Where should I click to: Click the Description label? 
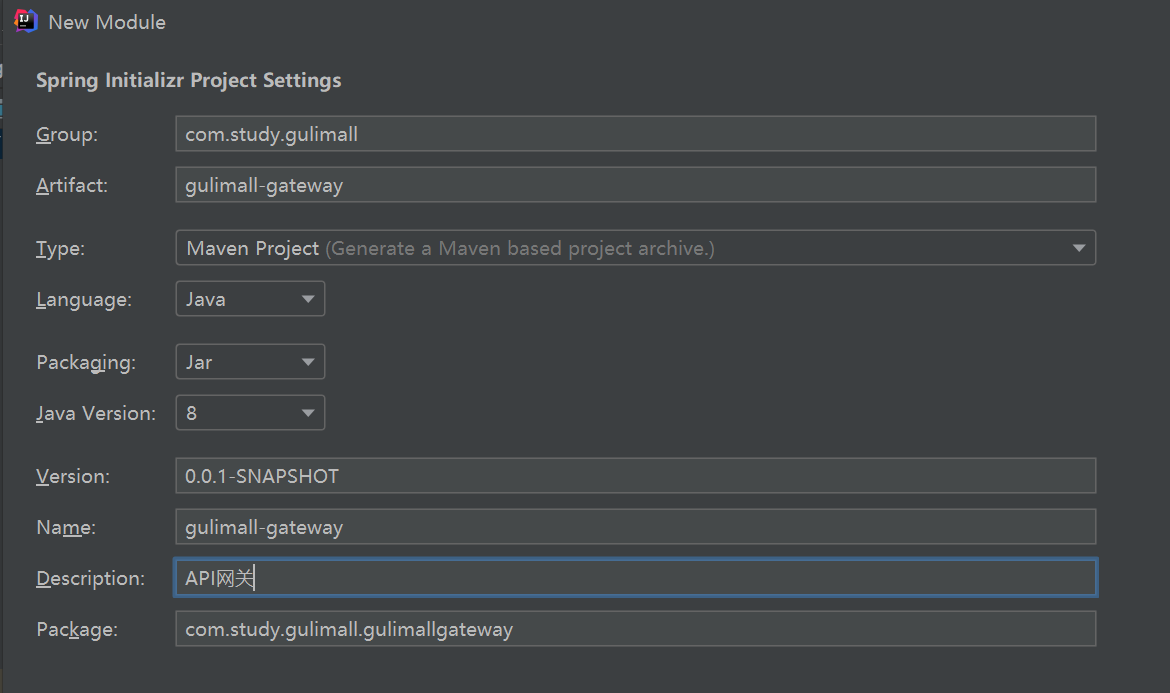point(90,578)
